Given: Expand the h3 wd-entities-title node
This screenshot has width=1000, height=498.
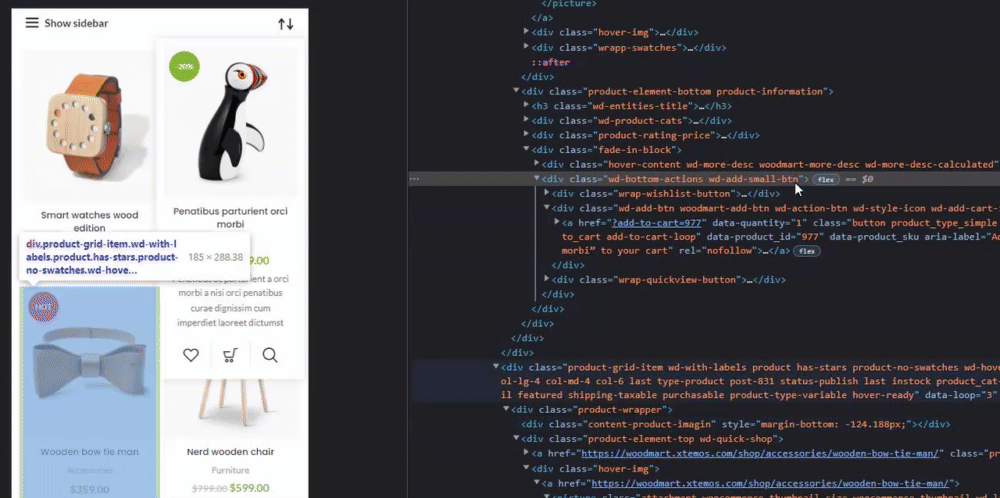Looking at the screenshot, I should [526, 106].
